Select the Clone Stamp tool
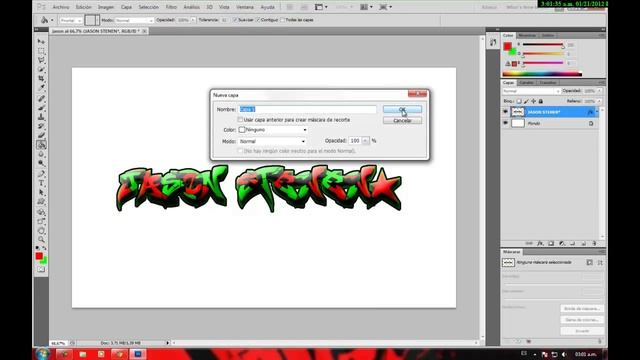Viewport: 640px width, 360px height. (41, 117)
